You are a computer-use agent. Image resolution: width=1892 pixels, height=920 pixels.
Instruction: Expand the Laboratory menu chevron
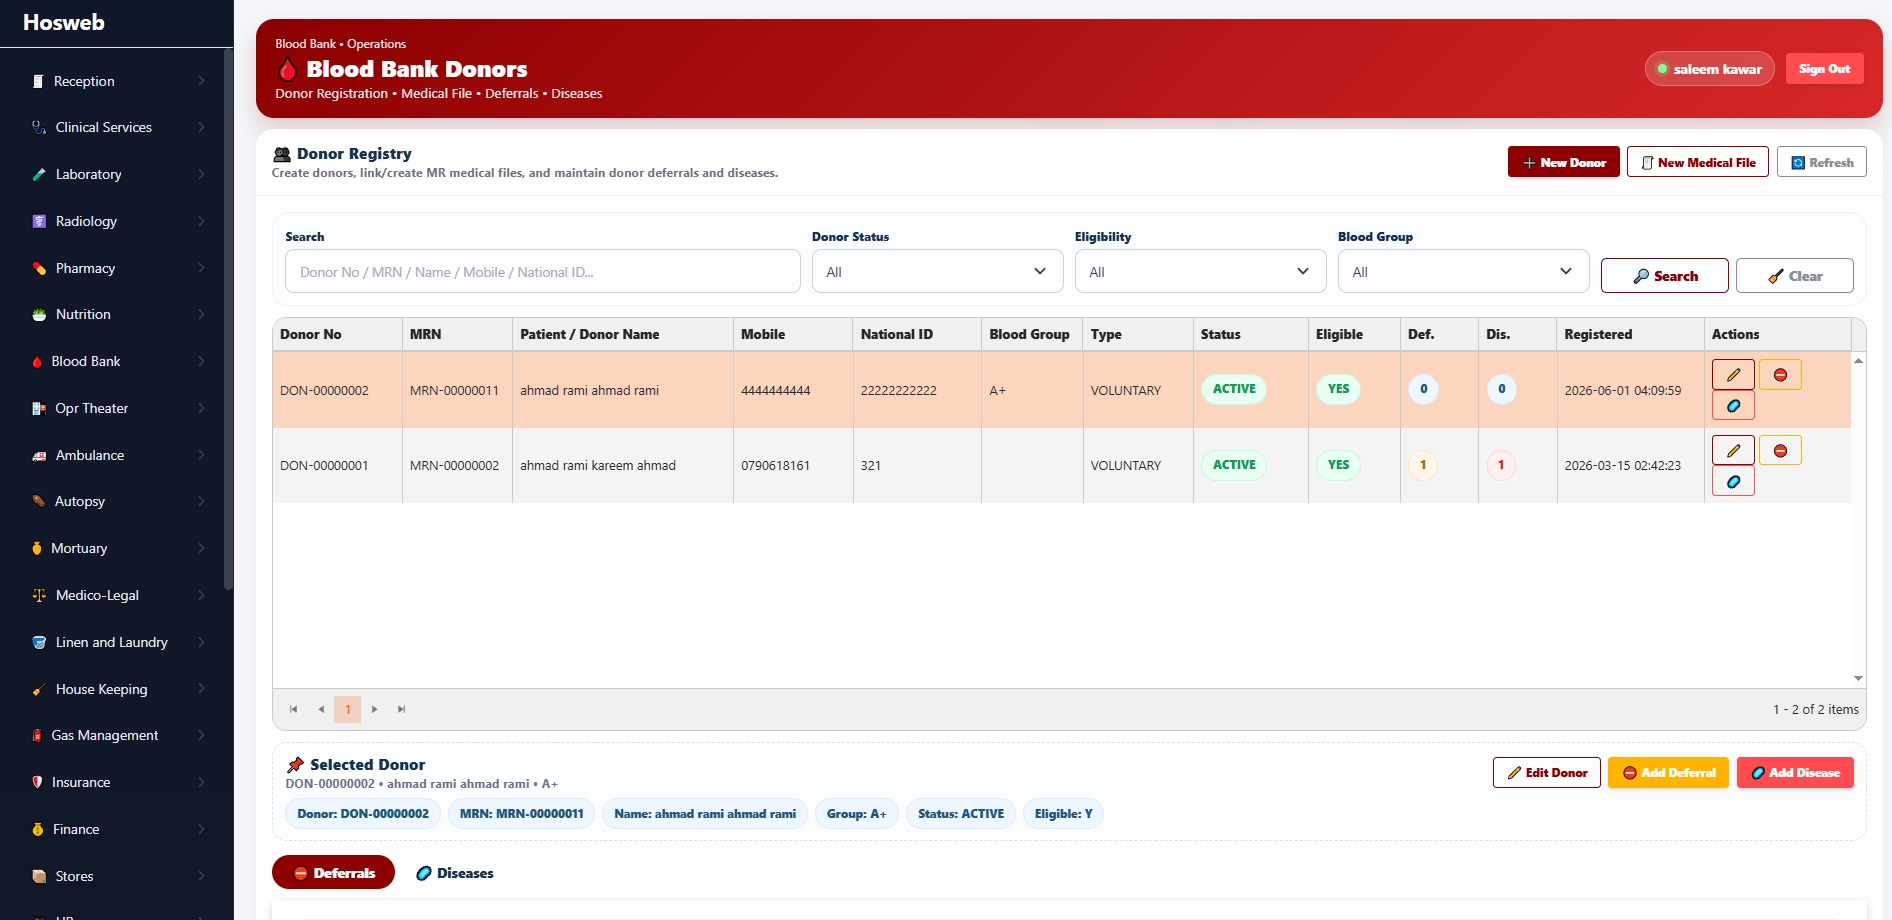tap(201, 175)
